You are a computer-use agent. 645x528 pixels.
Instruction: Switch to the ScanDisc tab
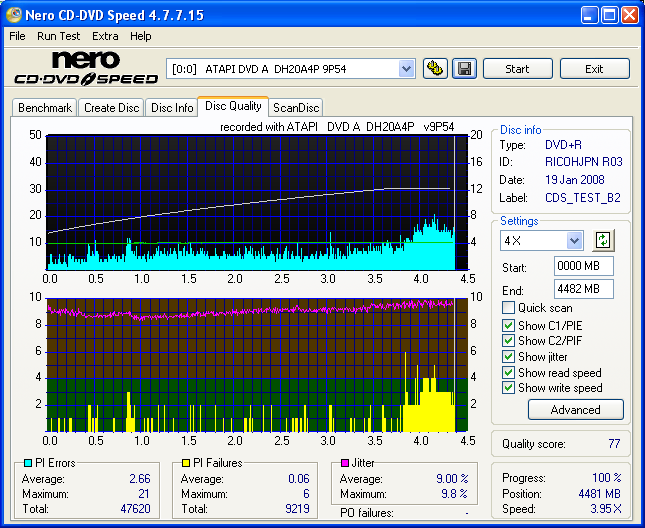tap(296, 108)
